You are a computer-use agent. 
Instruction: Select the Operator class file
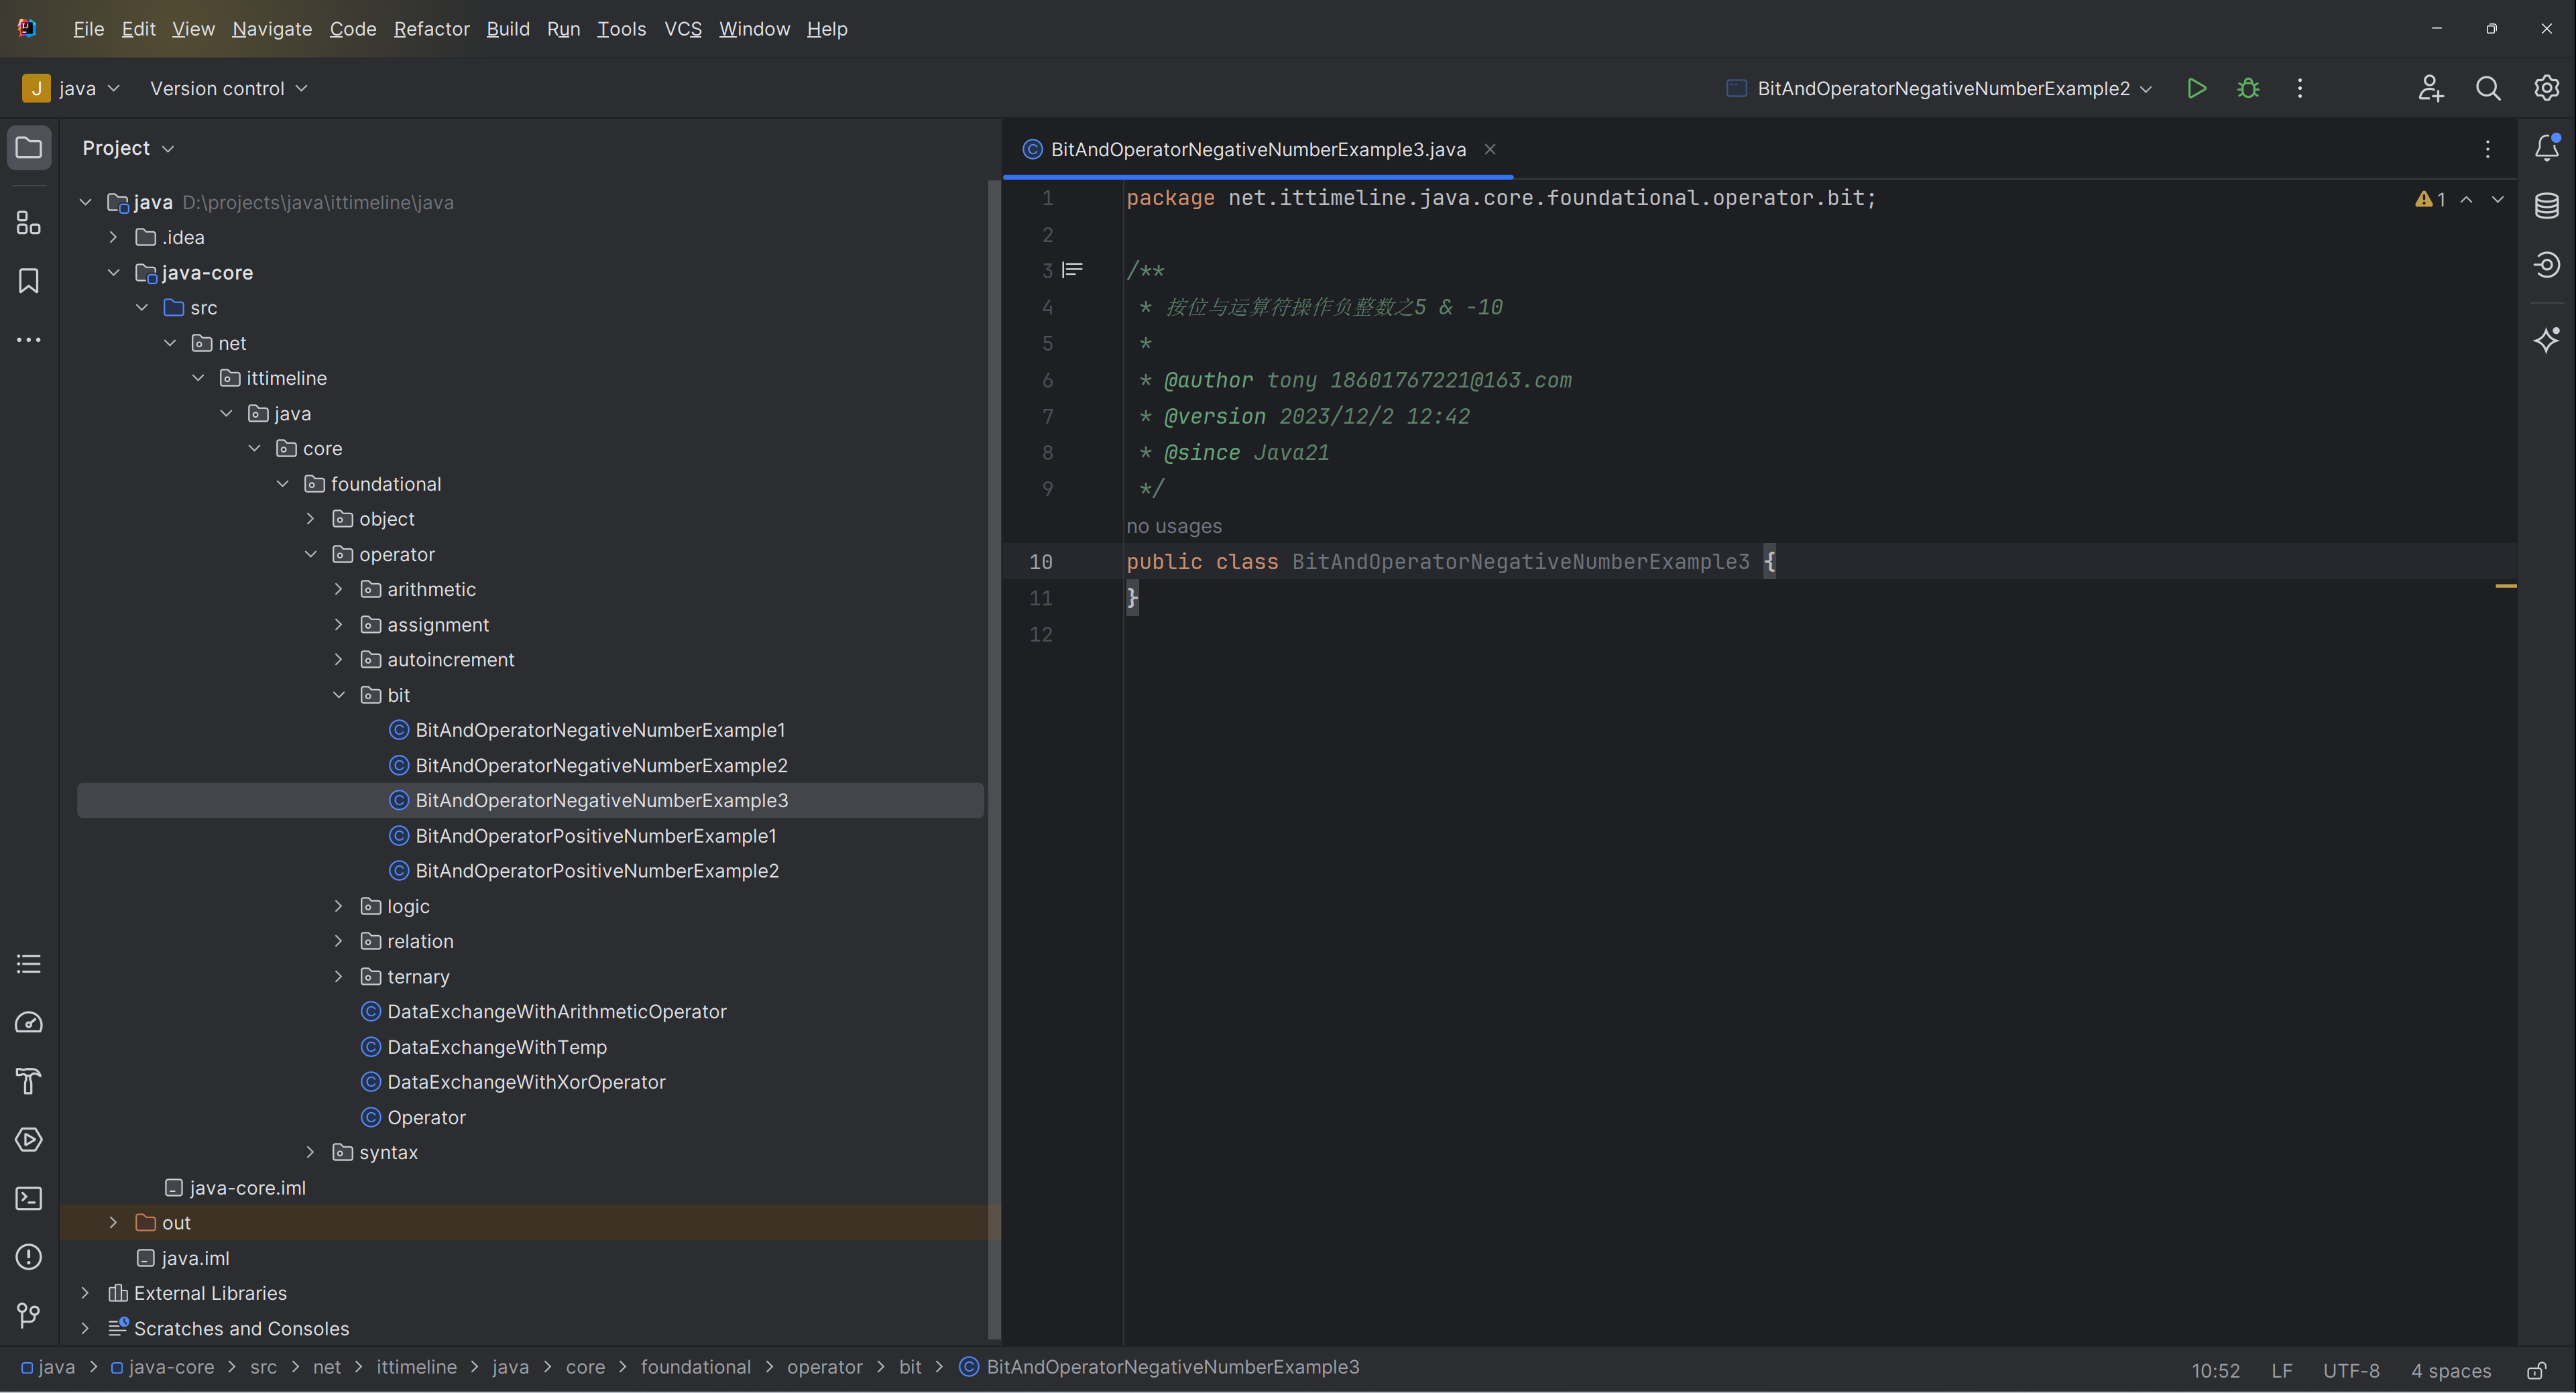pos(426,1117)
